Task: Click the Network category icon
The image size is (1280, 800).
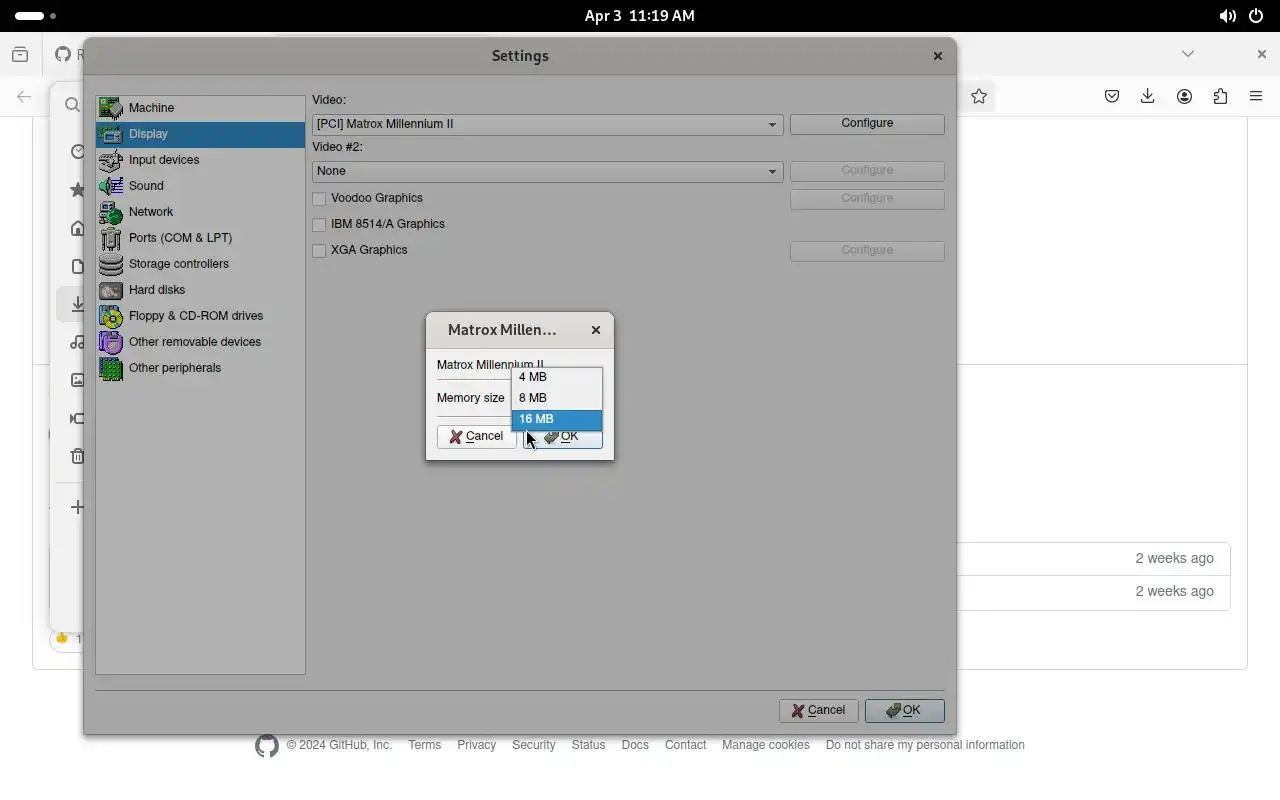Action: click(x=111, y=212)
